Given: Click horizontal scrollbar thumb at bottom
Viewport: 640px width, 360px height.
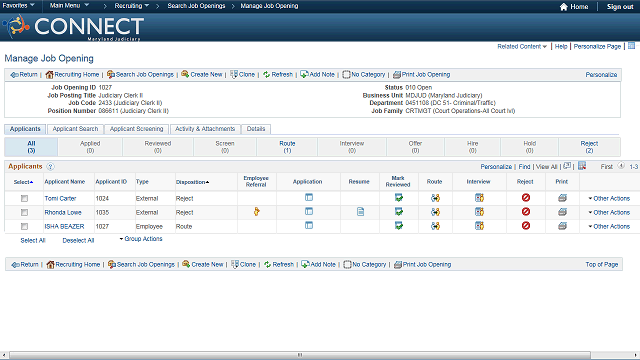Looking at the screenshot, I should [x=300, y=355].
